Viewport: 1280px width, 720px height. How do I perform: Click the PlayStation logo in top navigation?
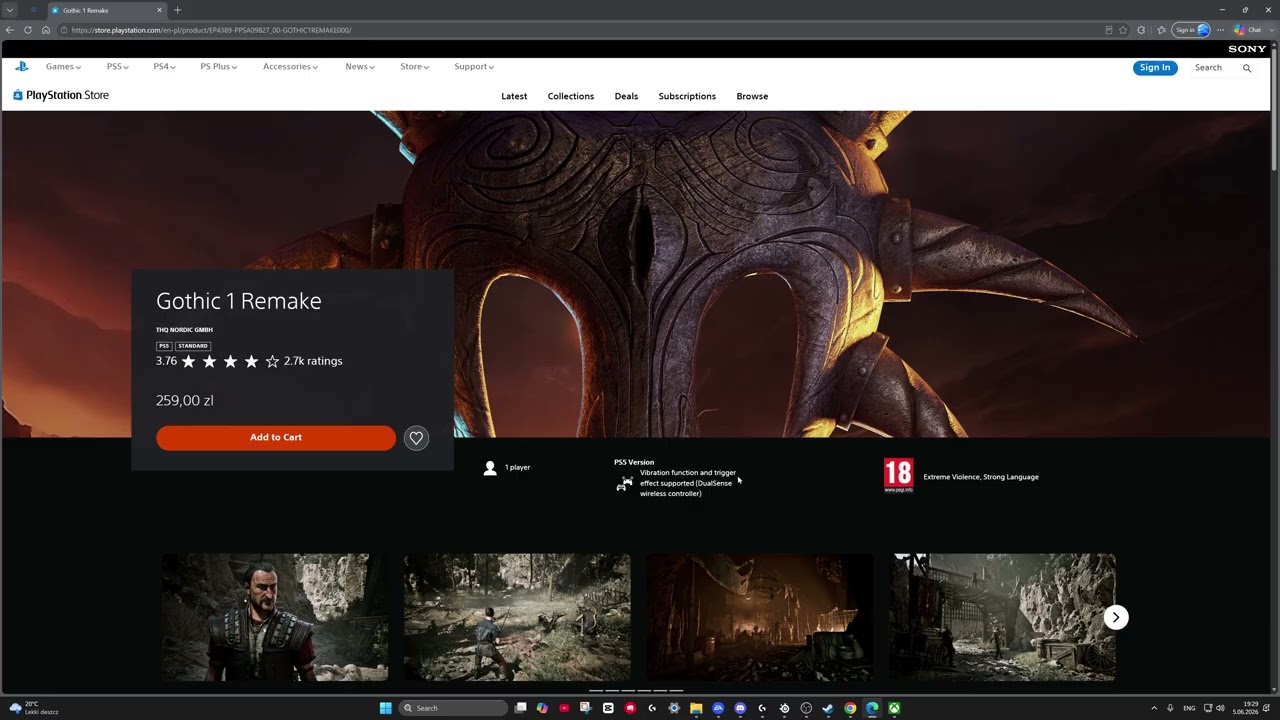pos(21,67)
